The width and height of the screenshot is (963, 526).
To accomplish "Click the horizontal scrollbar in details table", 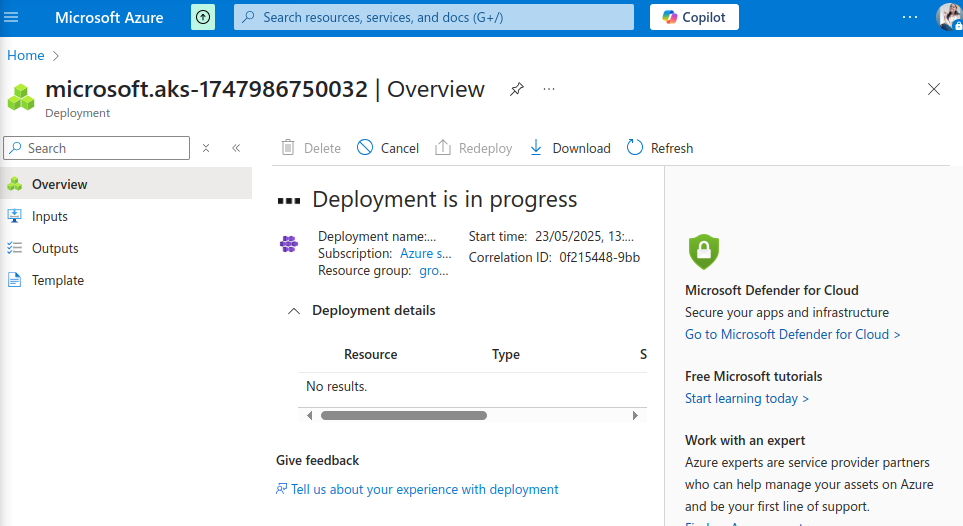I will pos(403,415).
